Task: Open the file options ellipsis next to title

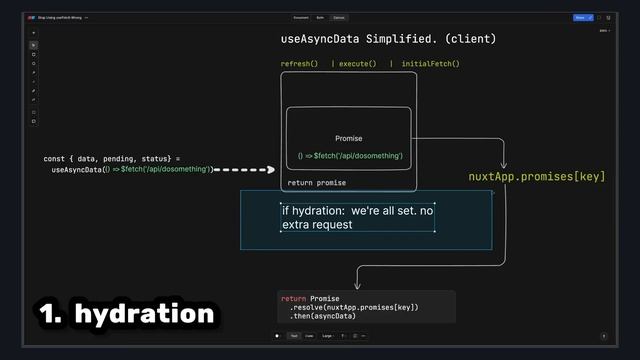Action: 86,18
